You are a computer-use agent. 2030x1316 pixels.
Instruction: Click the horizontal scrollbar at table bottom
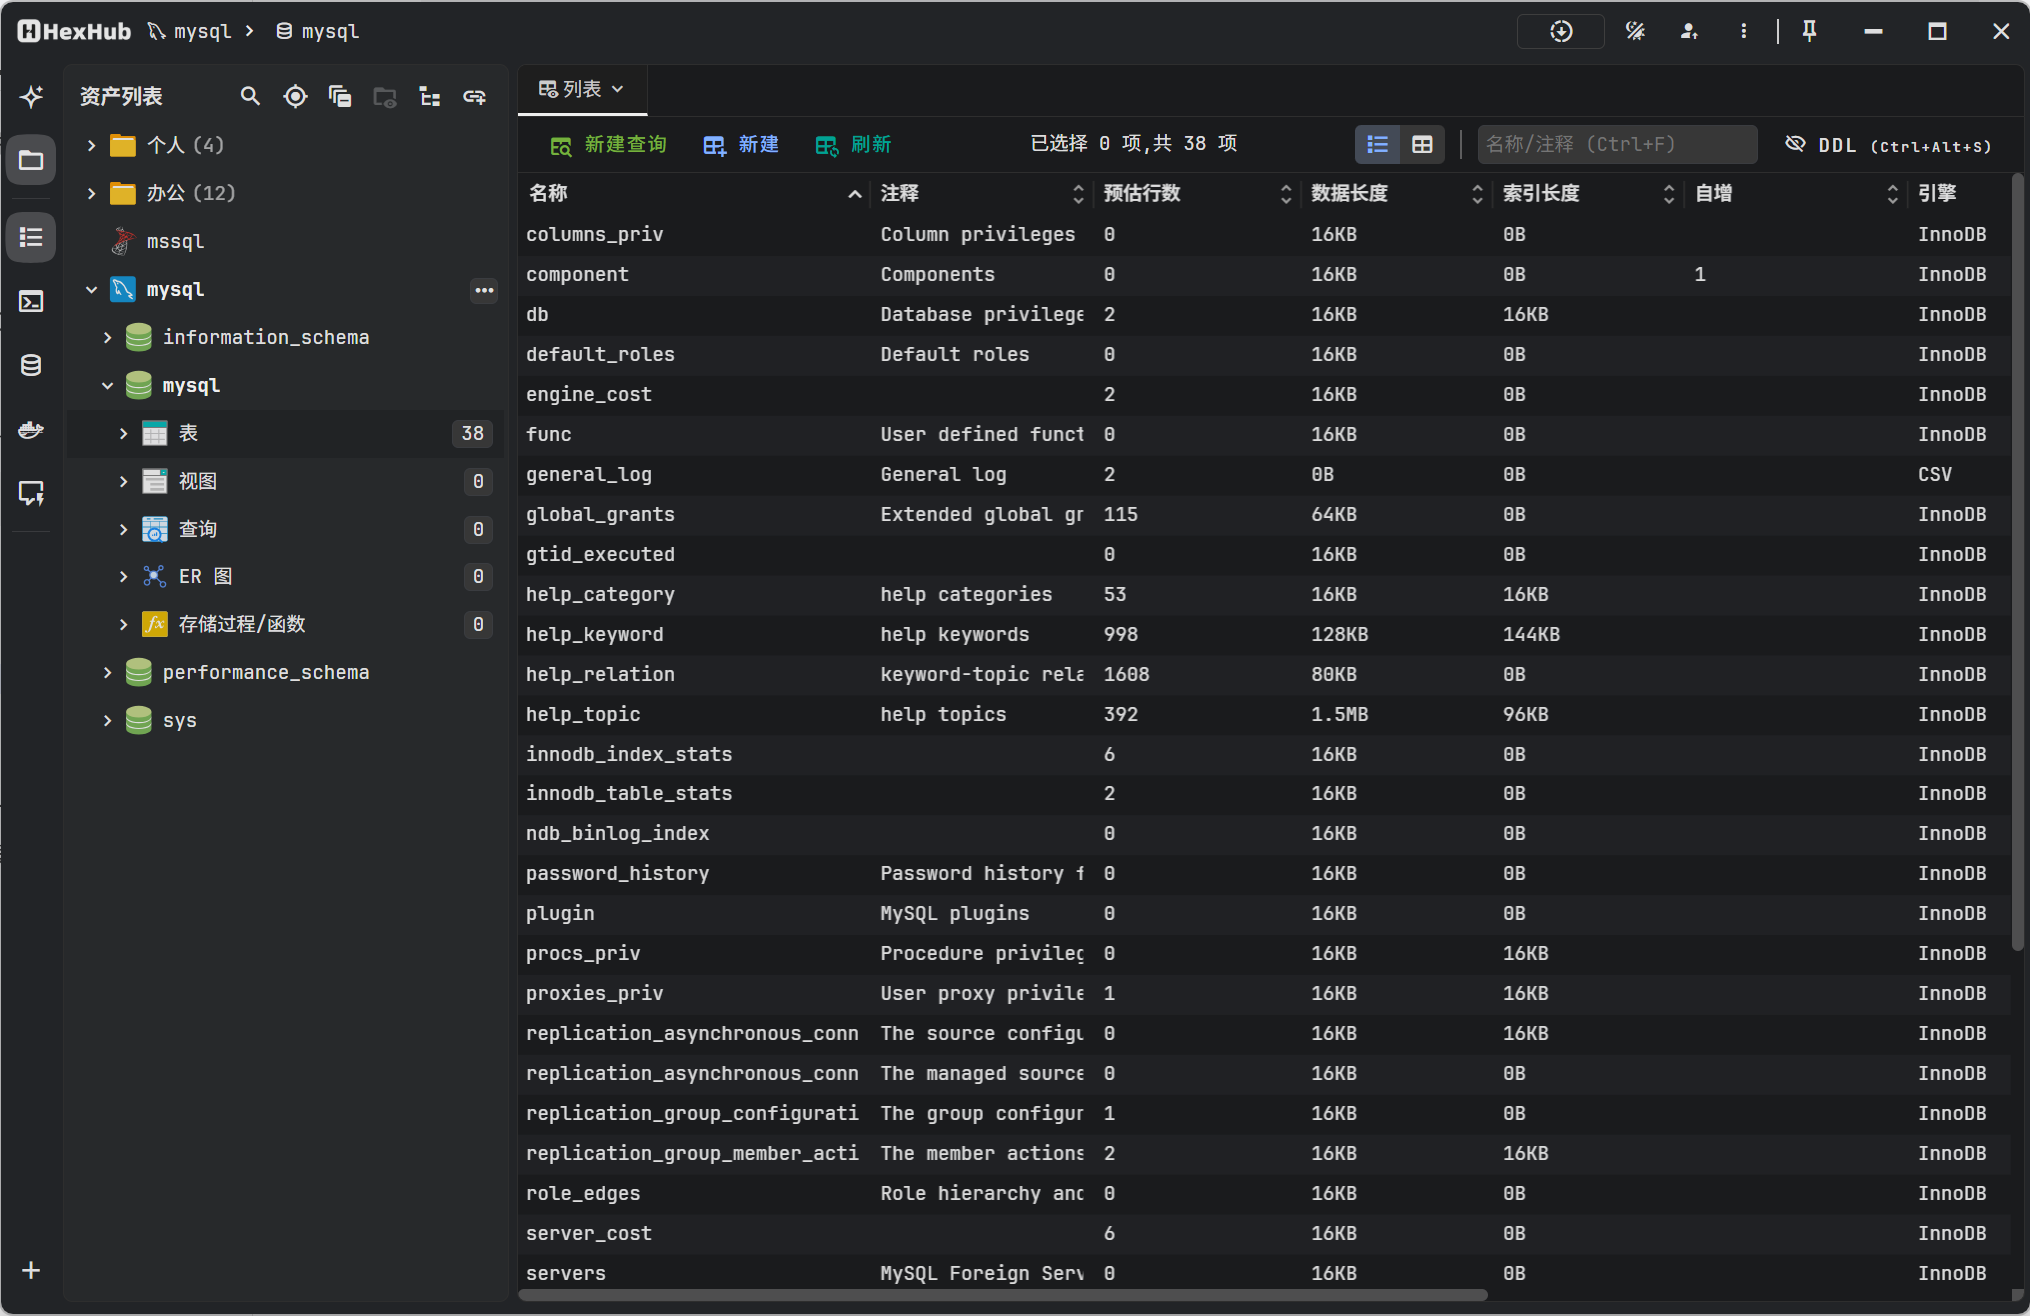pos(1002,1296)
